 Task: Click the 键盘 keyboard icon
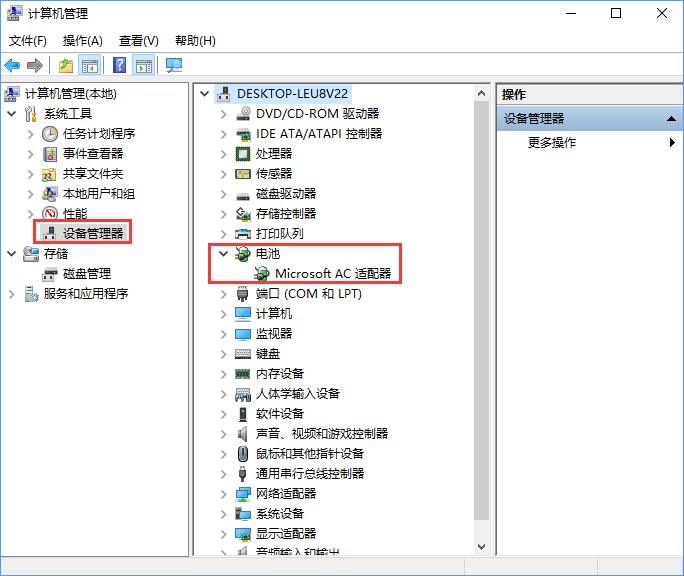[x=243, y=354]
